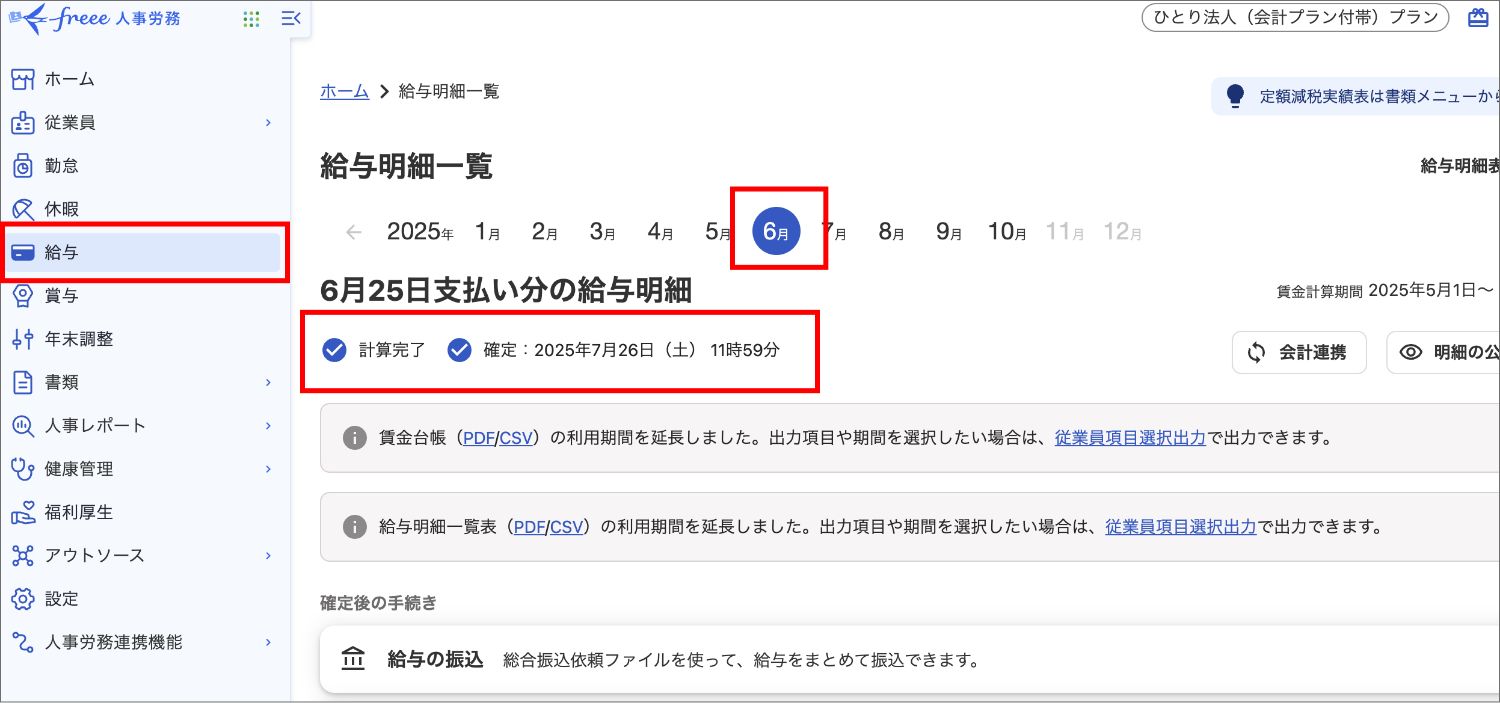Viewport: 1500px width, 703px height.
Task: Open 設定 in the sidebar
Action: pyautogui.click(x=145, y=599)
